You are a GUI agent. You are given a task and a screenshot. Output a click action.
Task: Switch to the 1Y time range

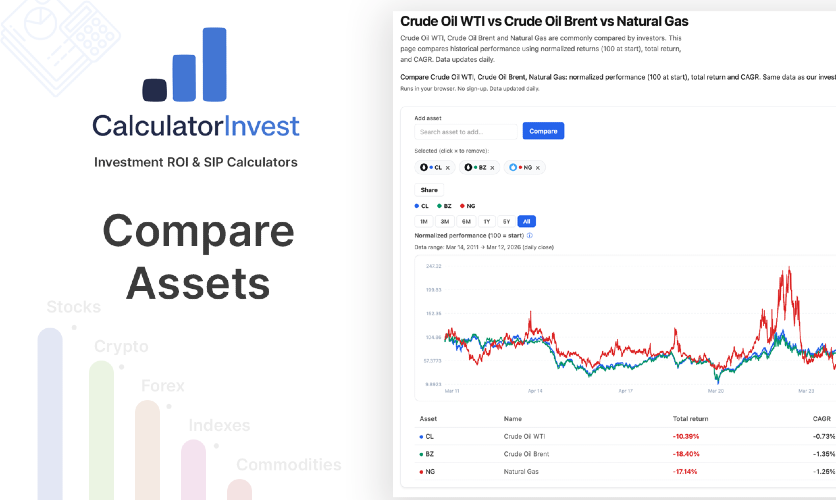(487, 221)
